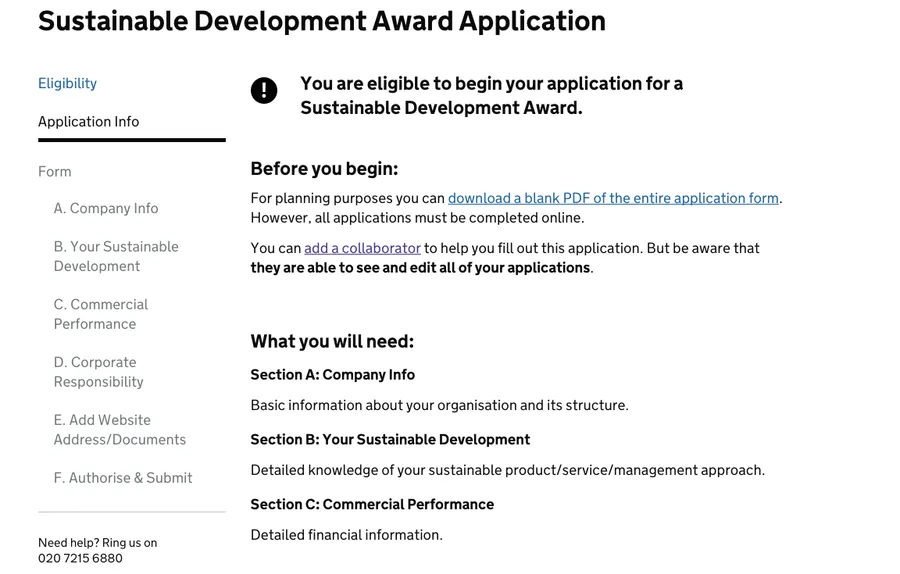Click the Form sidebar heading
This screenshot has height=574, width=900.
pyautogui.click(x=55, y=171)
